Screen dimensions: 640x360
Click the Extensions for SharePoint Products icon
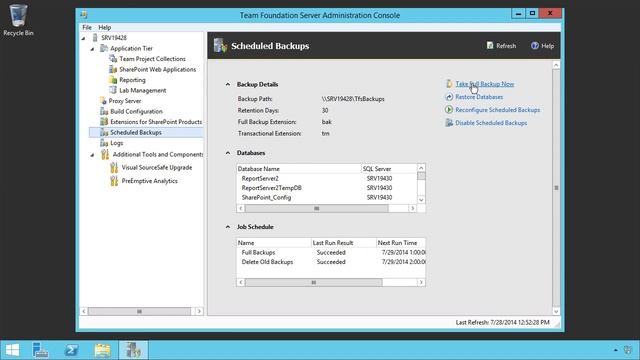[104, 122]
